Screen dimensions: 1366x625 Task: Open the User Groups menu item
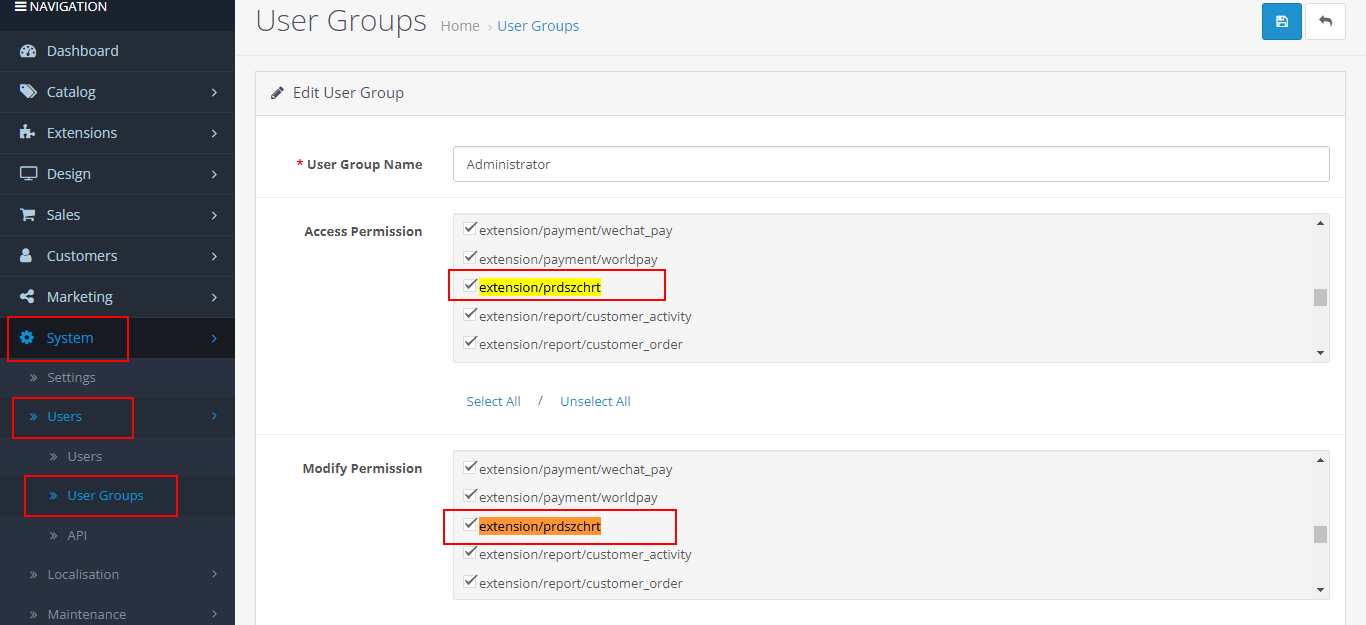105,495
